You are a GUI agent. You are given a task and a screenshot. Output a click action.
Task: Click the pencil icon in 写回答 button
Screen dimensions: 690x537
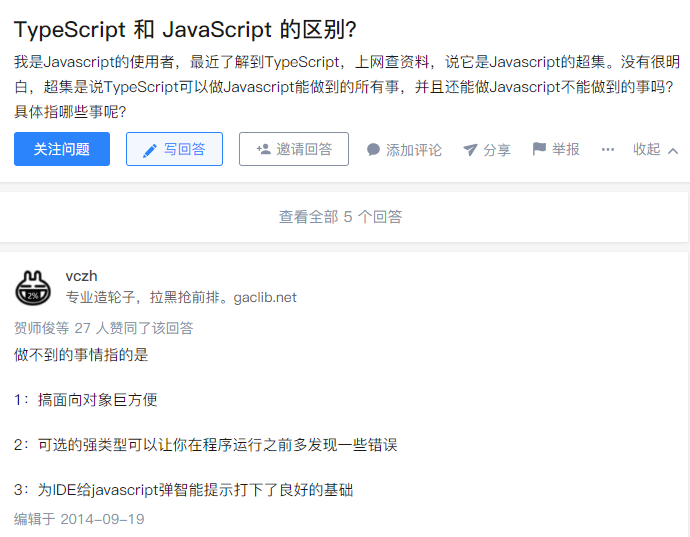click(x=150, y=151)
